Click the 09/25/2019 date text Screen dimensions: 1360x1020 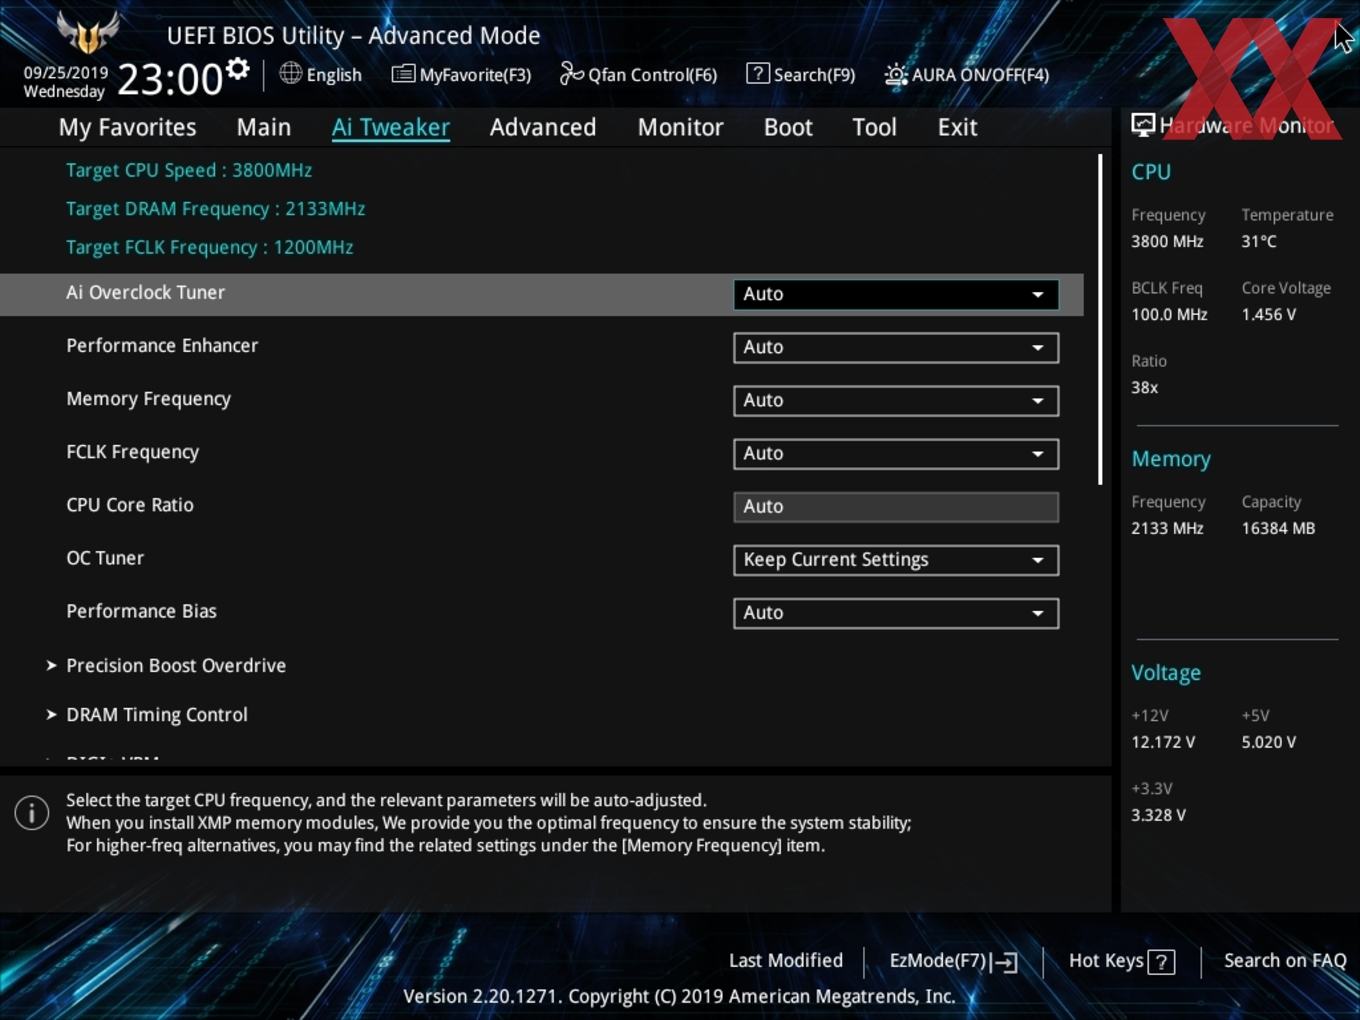click(x=66, y=73)
